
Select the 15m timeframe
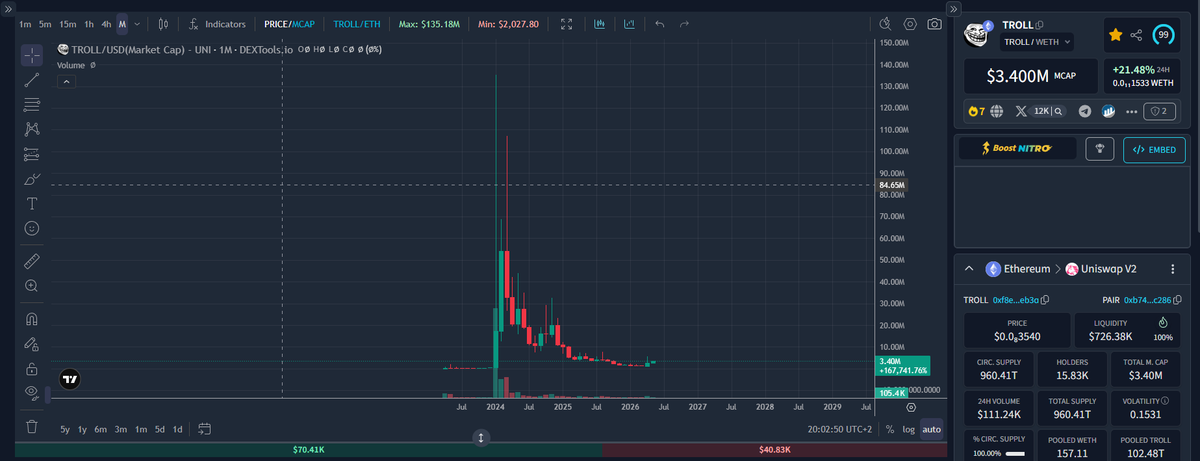click(x=68, y=23)
